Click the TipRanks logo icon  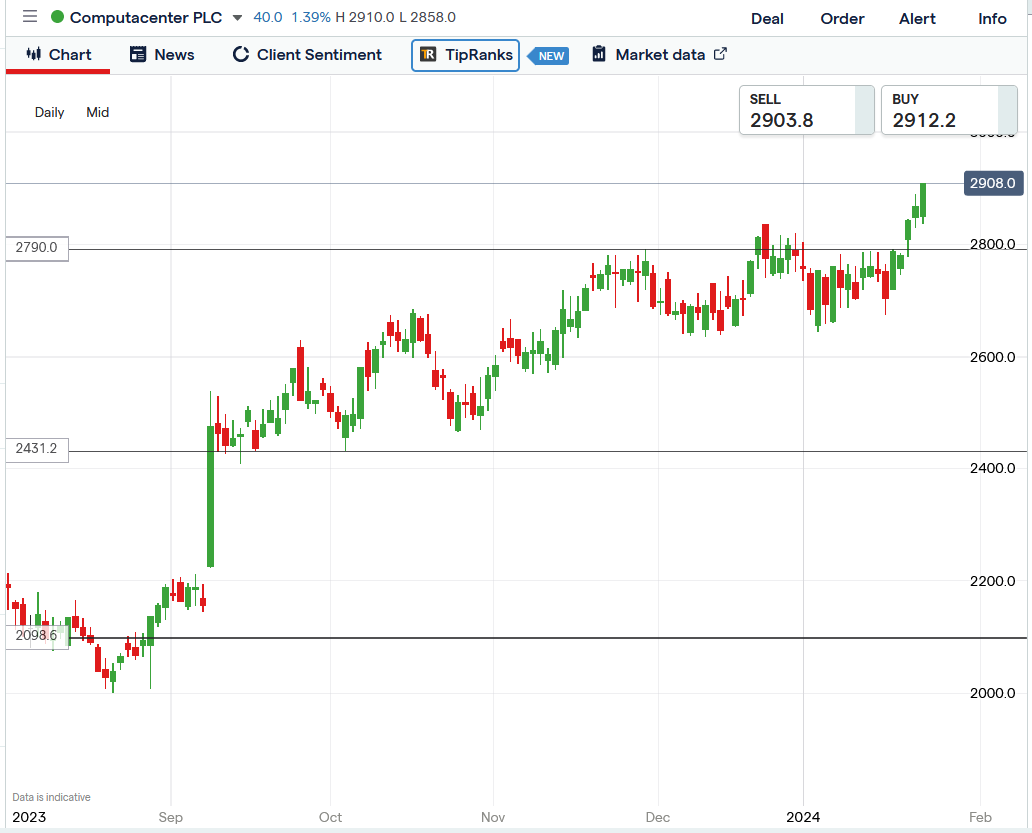click(428, 55)
